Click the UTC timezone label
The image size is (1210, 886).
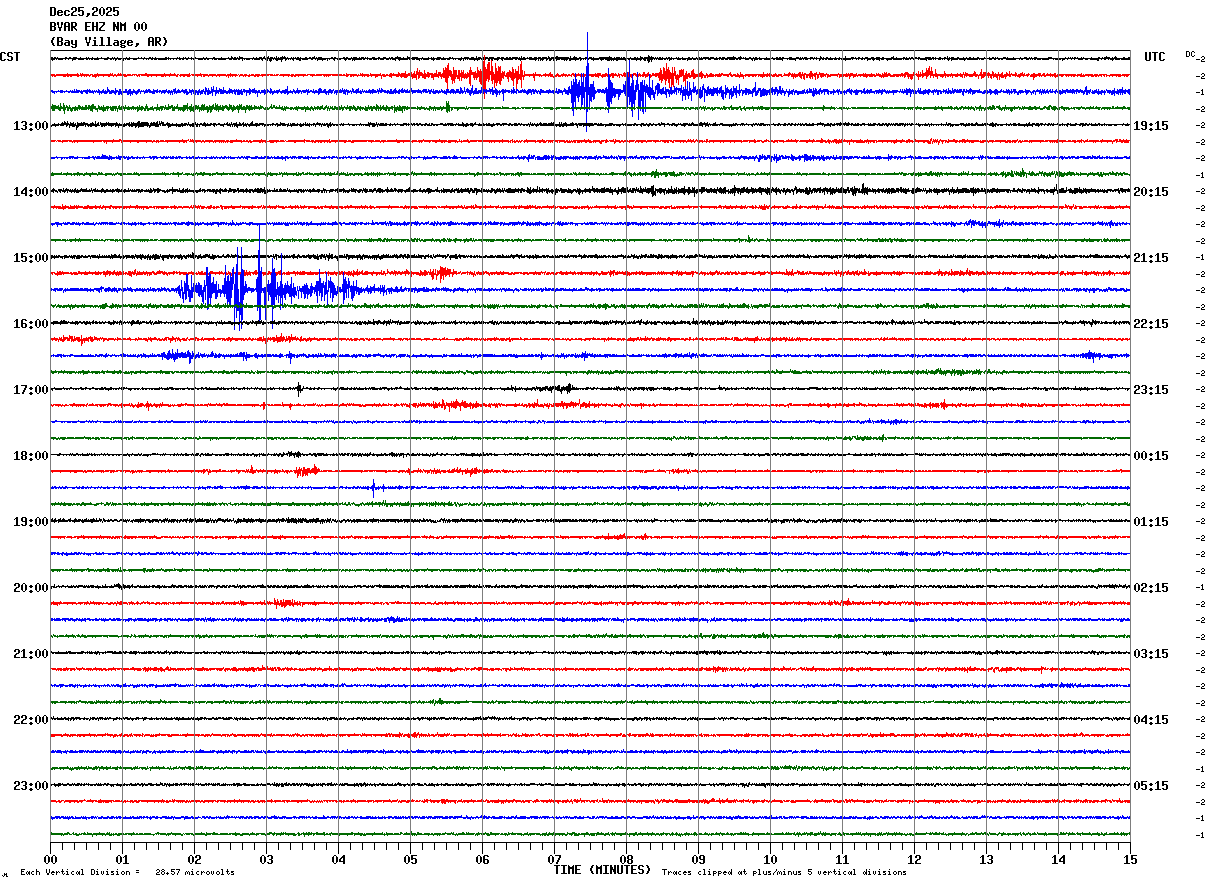point(1155,57)
